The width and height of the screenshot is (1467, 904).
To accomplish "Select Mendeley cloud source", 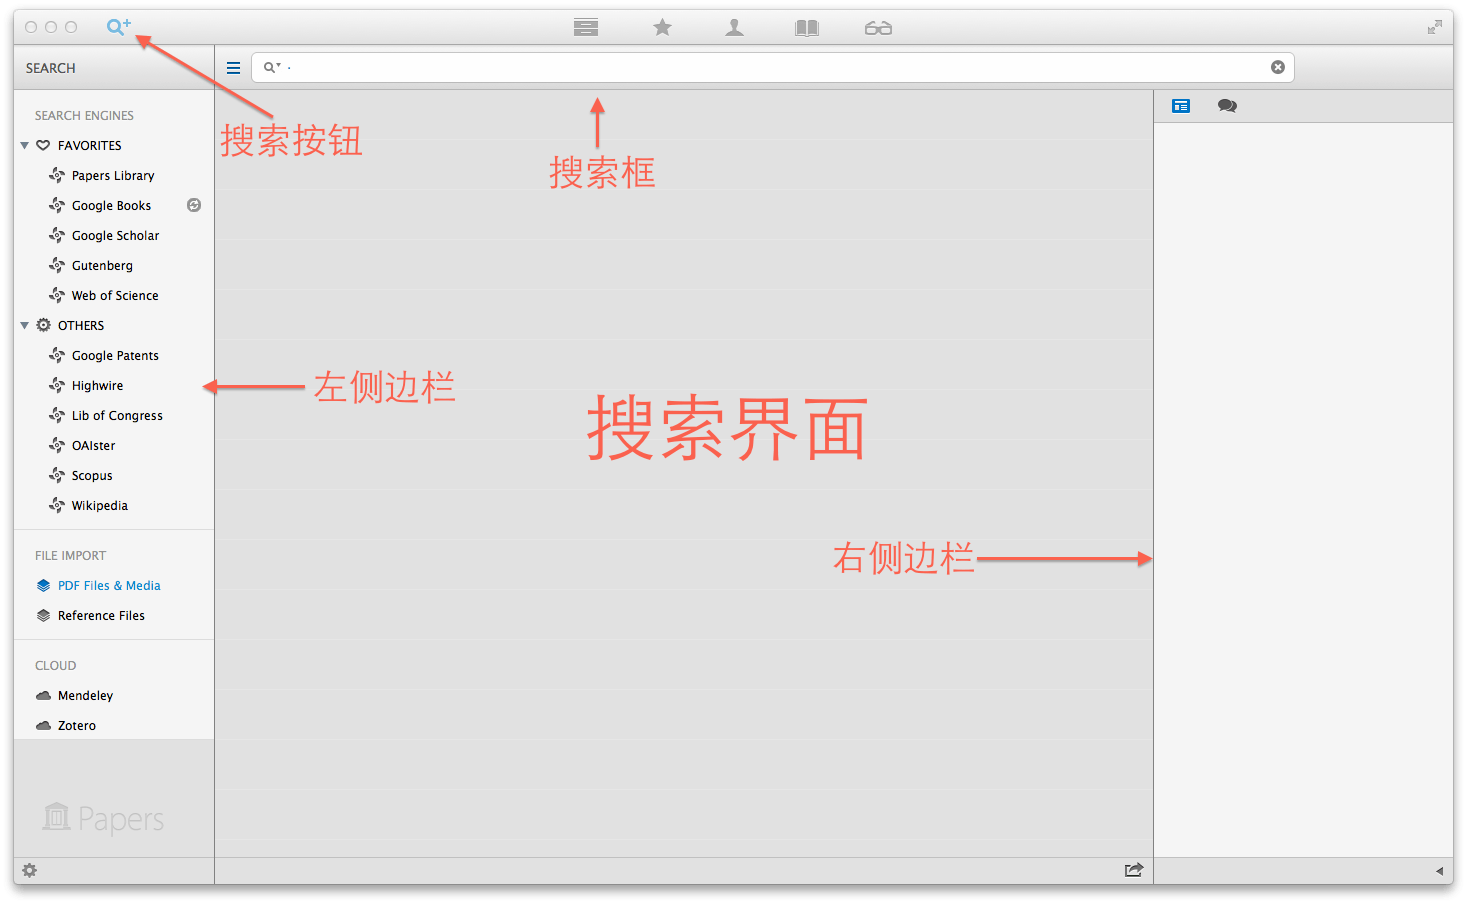I will coord(85,696).
